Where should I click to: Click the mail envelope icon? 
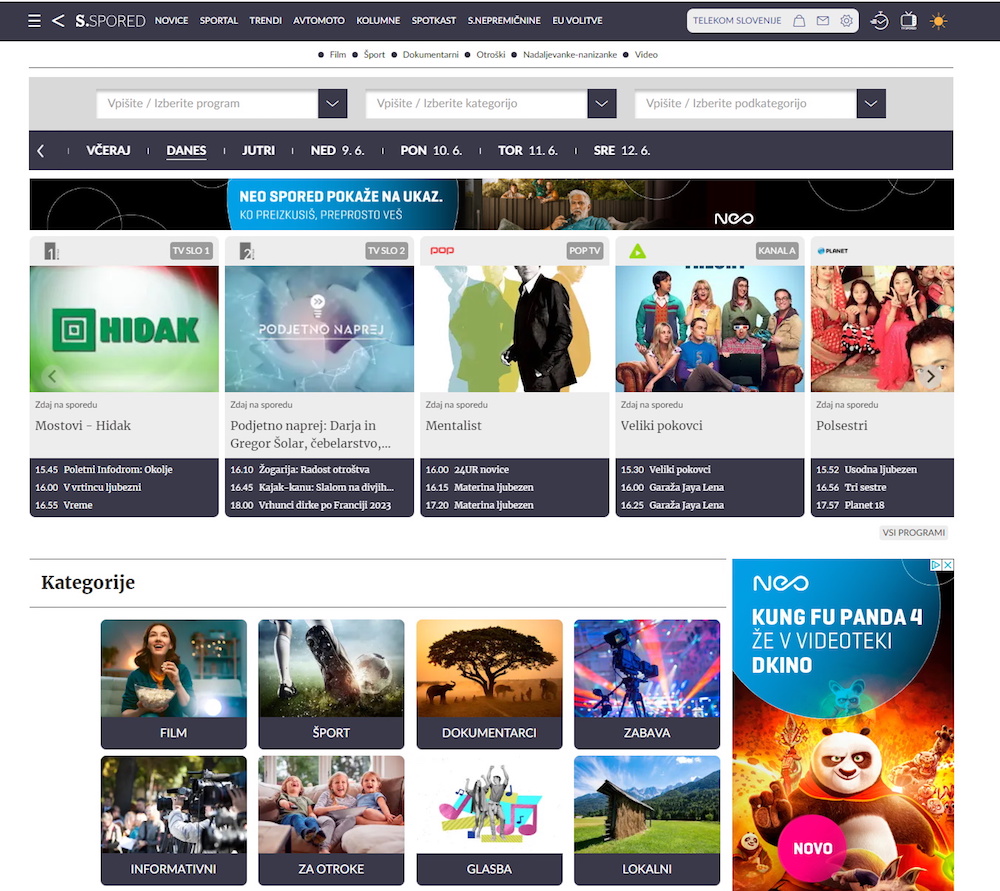click(823, 21)
